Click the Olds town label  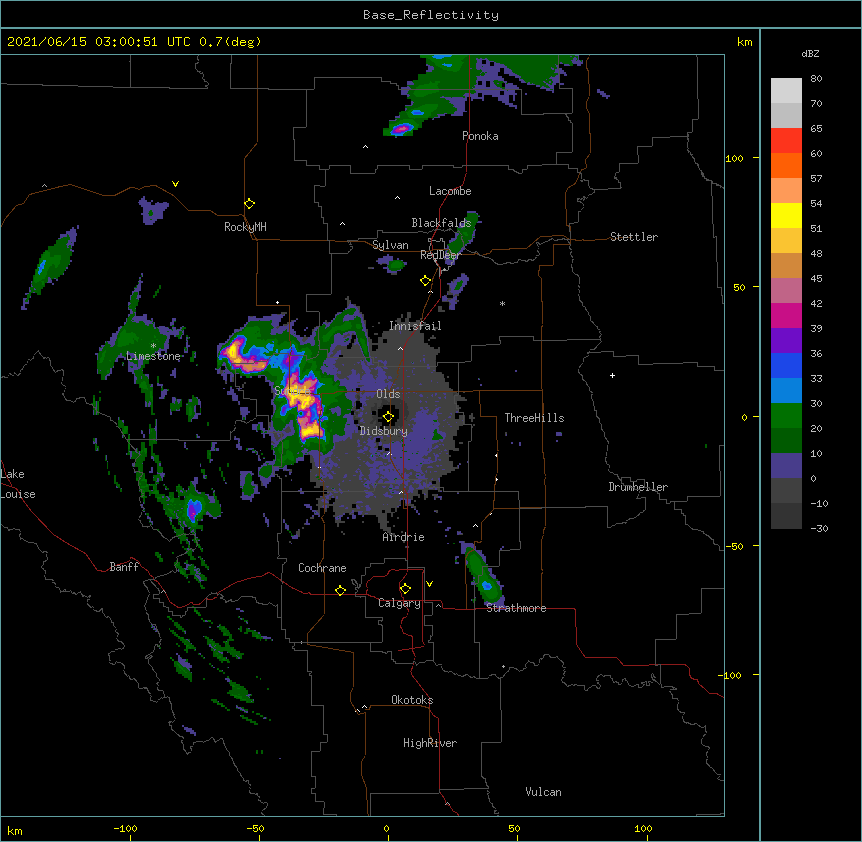(388, 394)
